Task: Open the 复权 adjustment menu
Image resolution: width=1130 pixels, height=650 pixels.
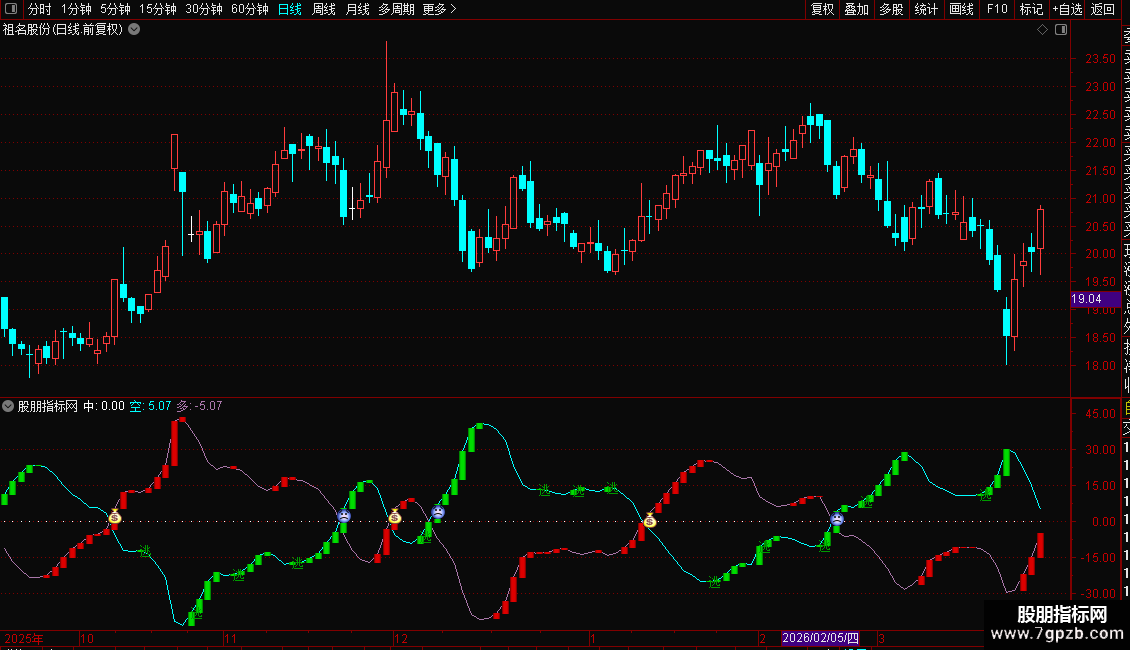Action: pyautogui.click(x=822, y=9)
